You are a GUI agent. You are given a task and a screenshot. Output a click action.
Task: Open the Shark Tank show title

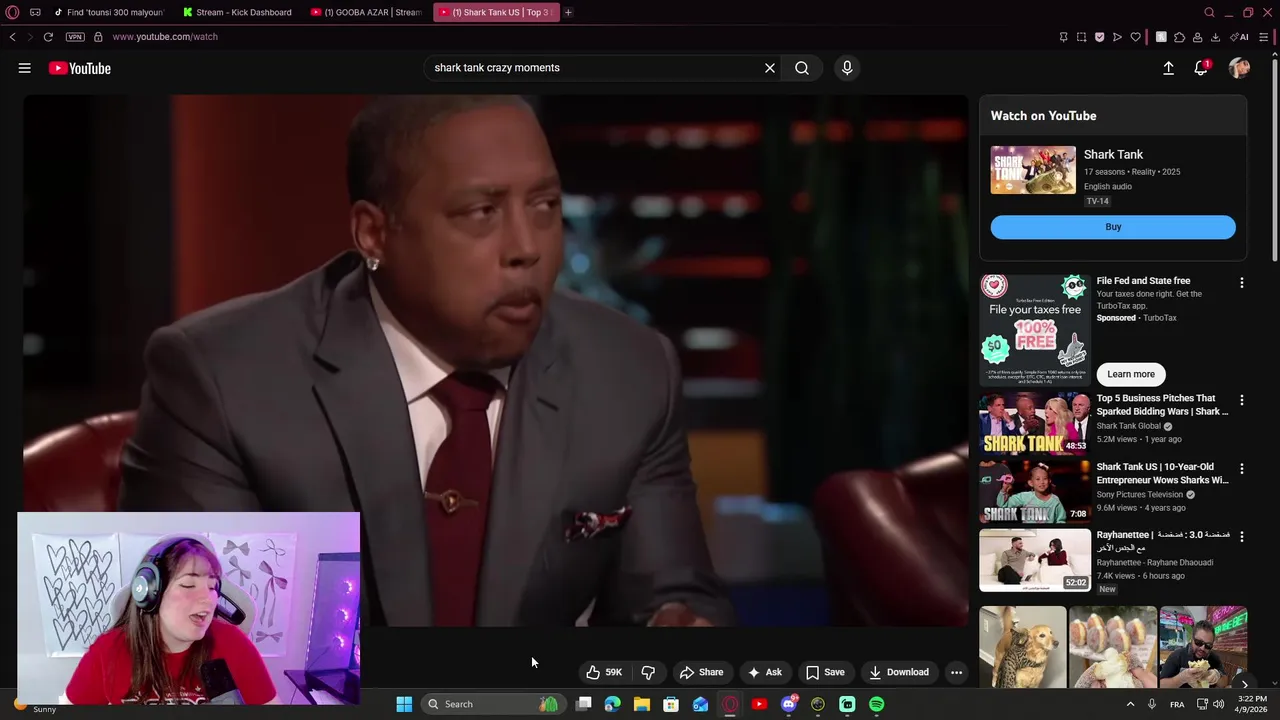pos(1113,154)
